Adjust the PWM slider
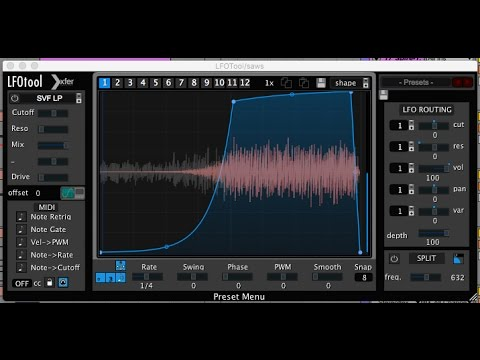 282,277
